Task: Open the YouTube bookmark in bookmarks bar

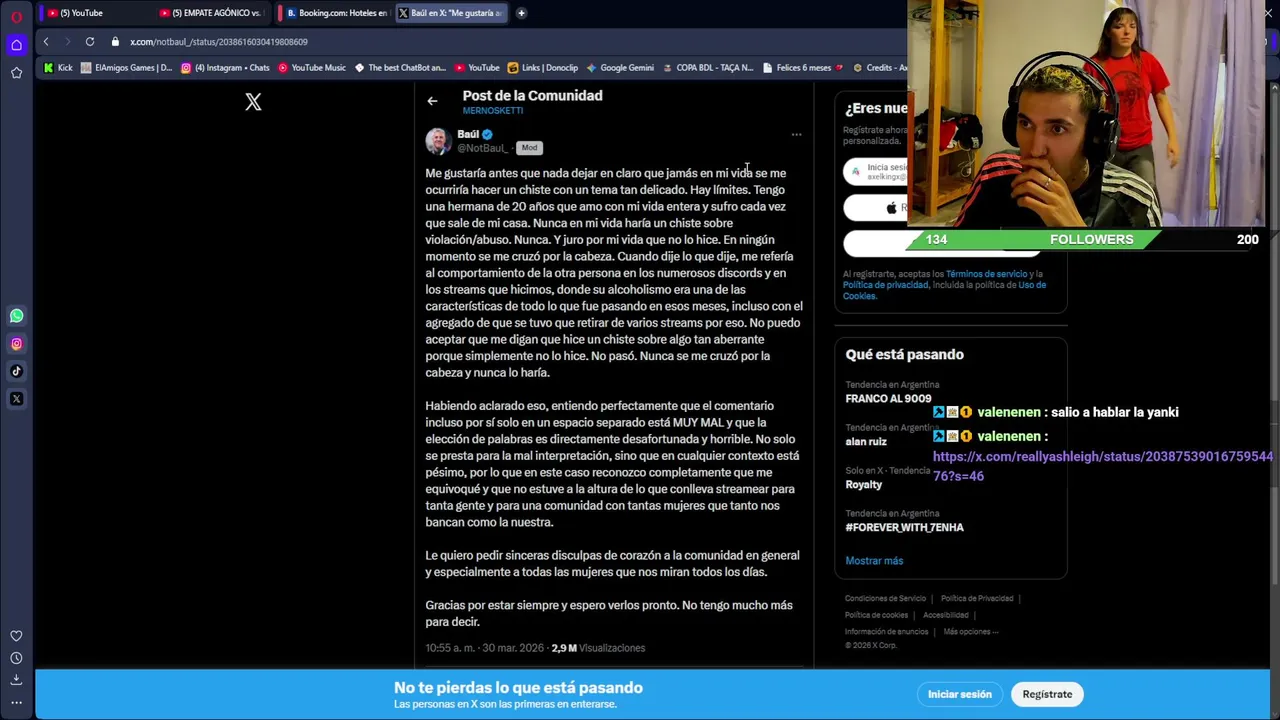Action: point(477,68)
